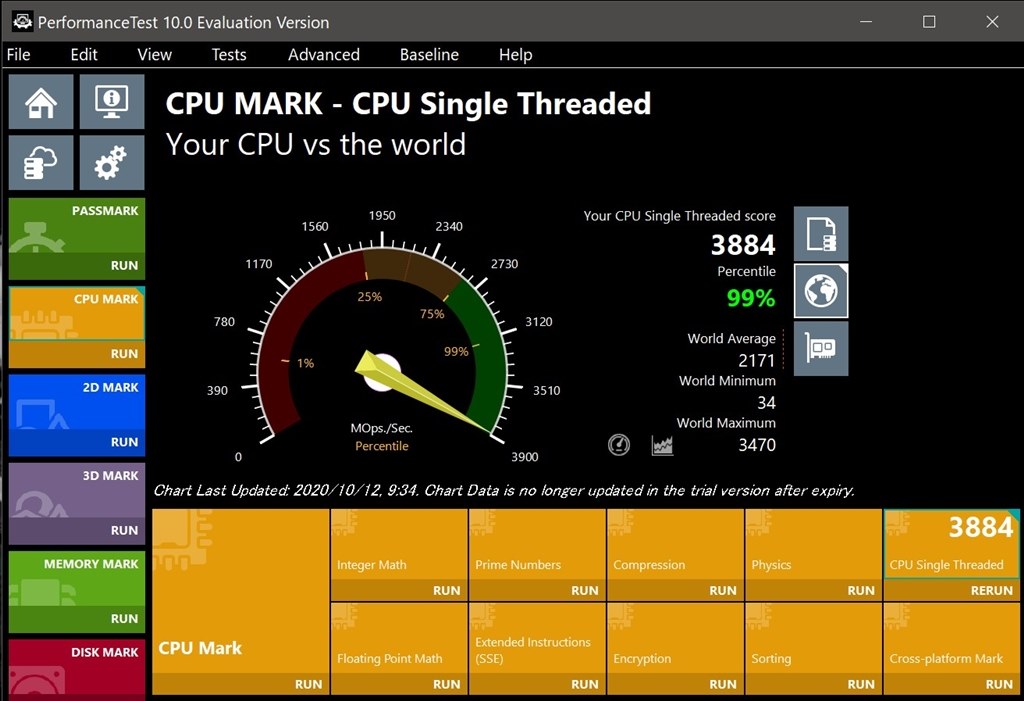
Task: Select the Extended Instructions (SSE) tile
Action: point(537,638)
